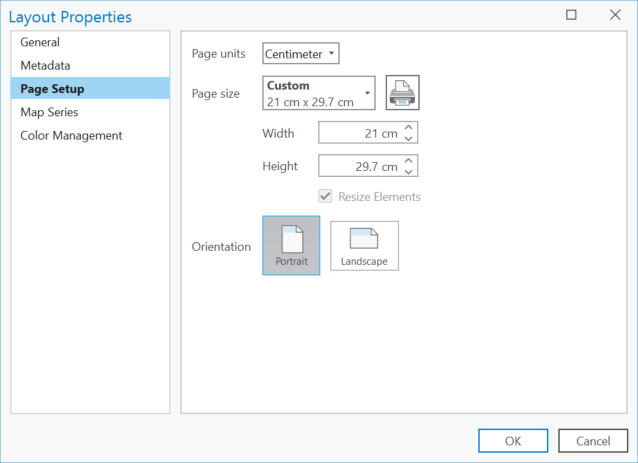638x463 pixels.
Task: Decrease Width with the down arrow
Action: (409, 138)
